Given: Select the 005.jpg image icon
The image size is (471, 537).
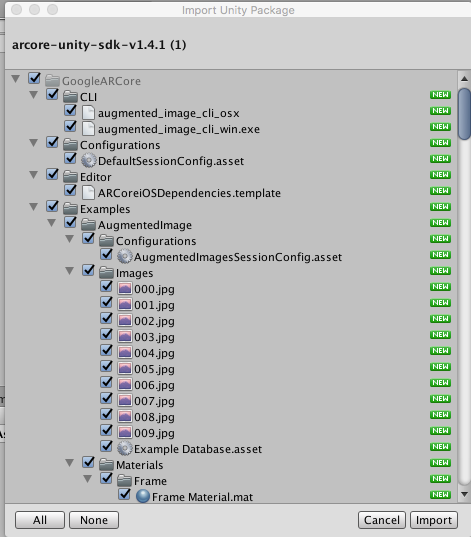Looking at the screenshot, I should [x=125, y=369].
